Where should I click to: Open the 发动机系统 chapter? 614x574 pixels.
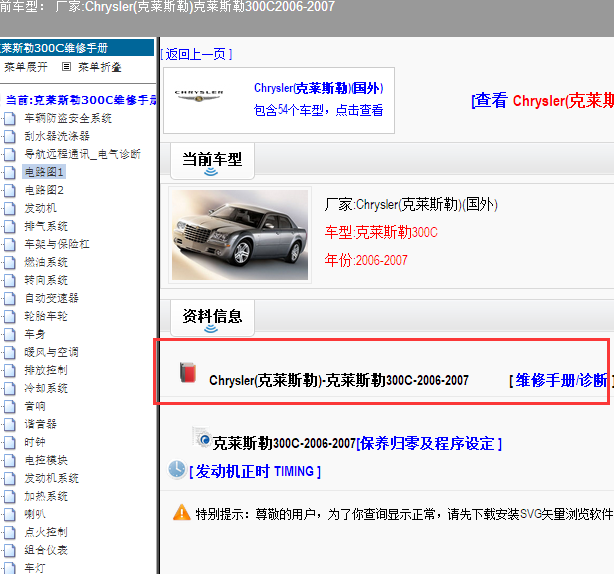(x=51, y=478)
